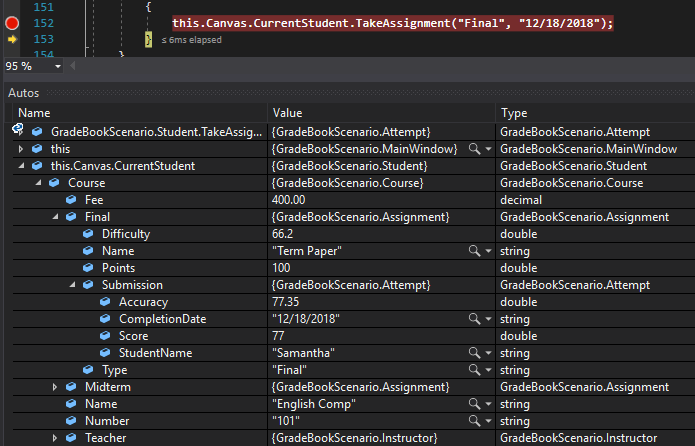Open visualizer dropdown arrow in 'this' row
The width and height of the screenshot is (695, 446).
point(488,149)
